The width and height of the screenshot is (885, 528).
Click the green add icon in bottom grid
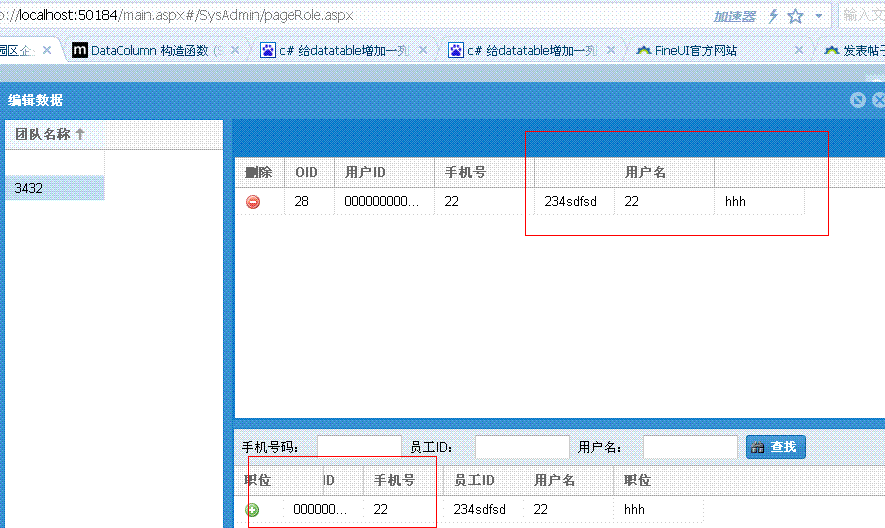(x=253, y=510)
